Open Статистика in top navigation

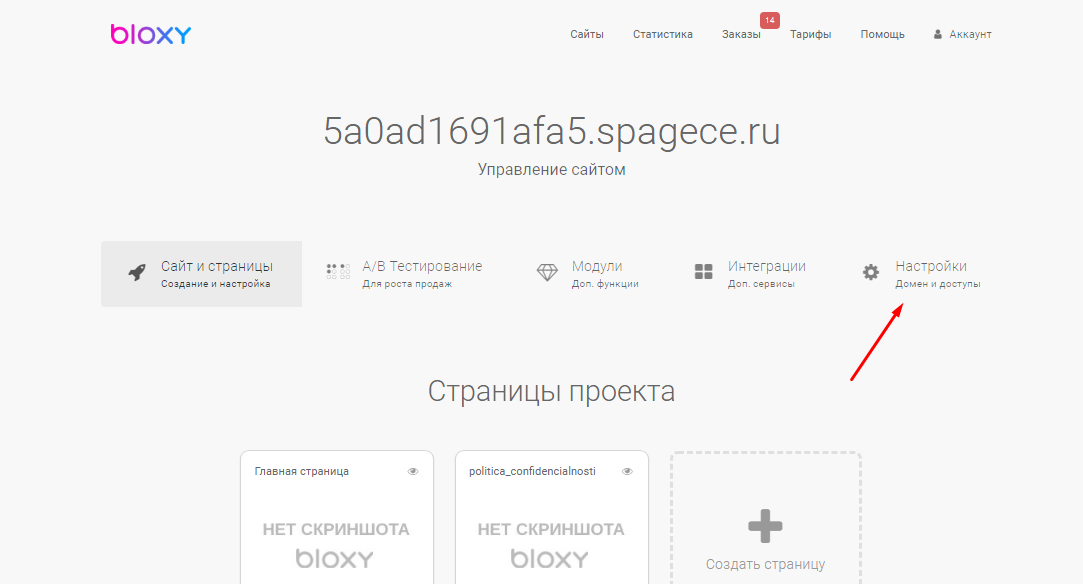(x=662, y=35)
